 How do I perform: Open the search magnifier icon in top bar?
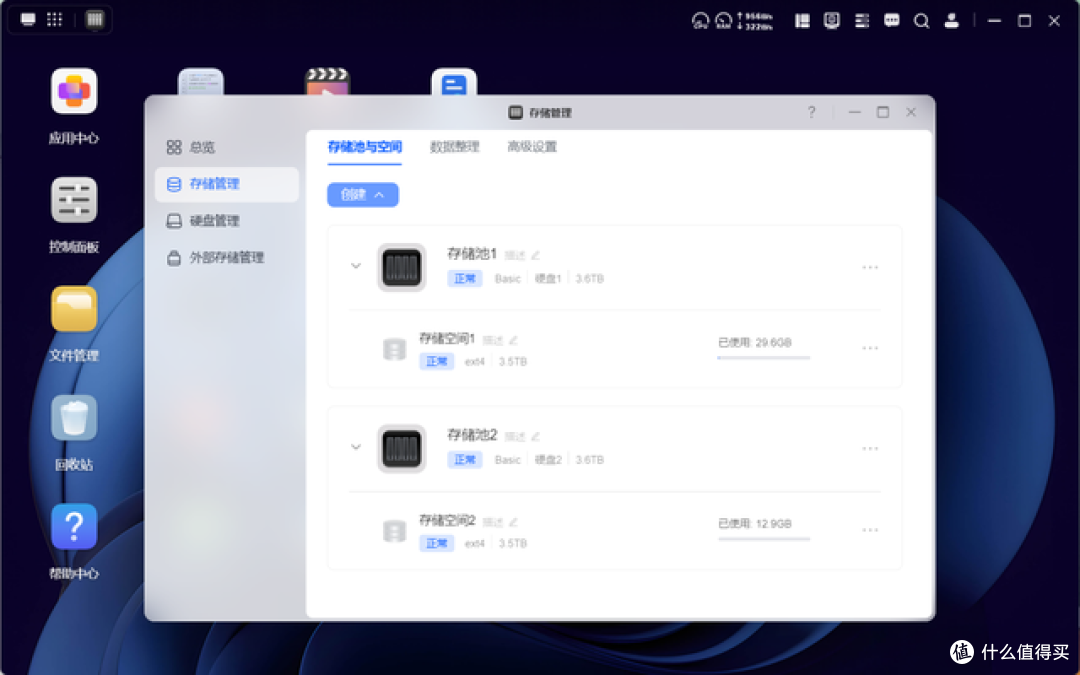click(921, 21)
